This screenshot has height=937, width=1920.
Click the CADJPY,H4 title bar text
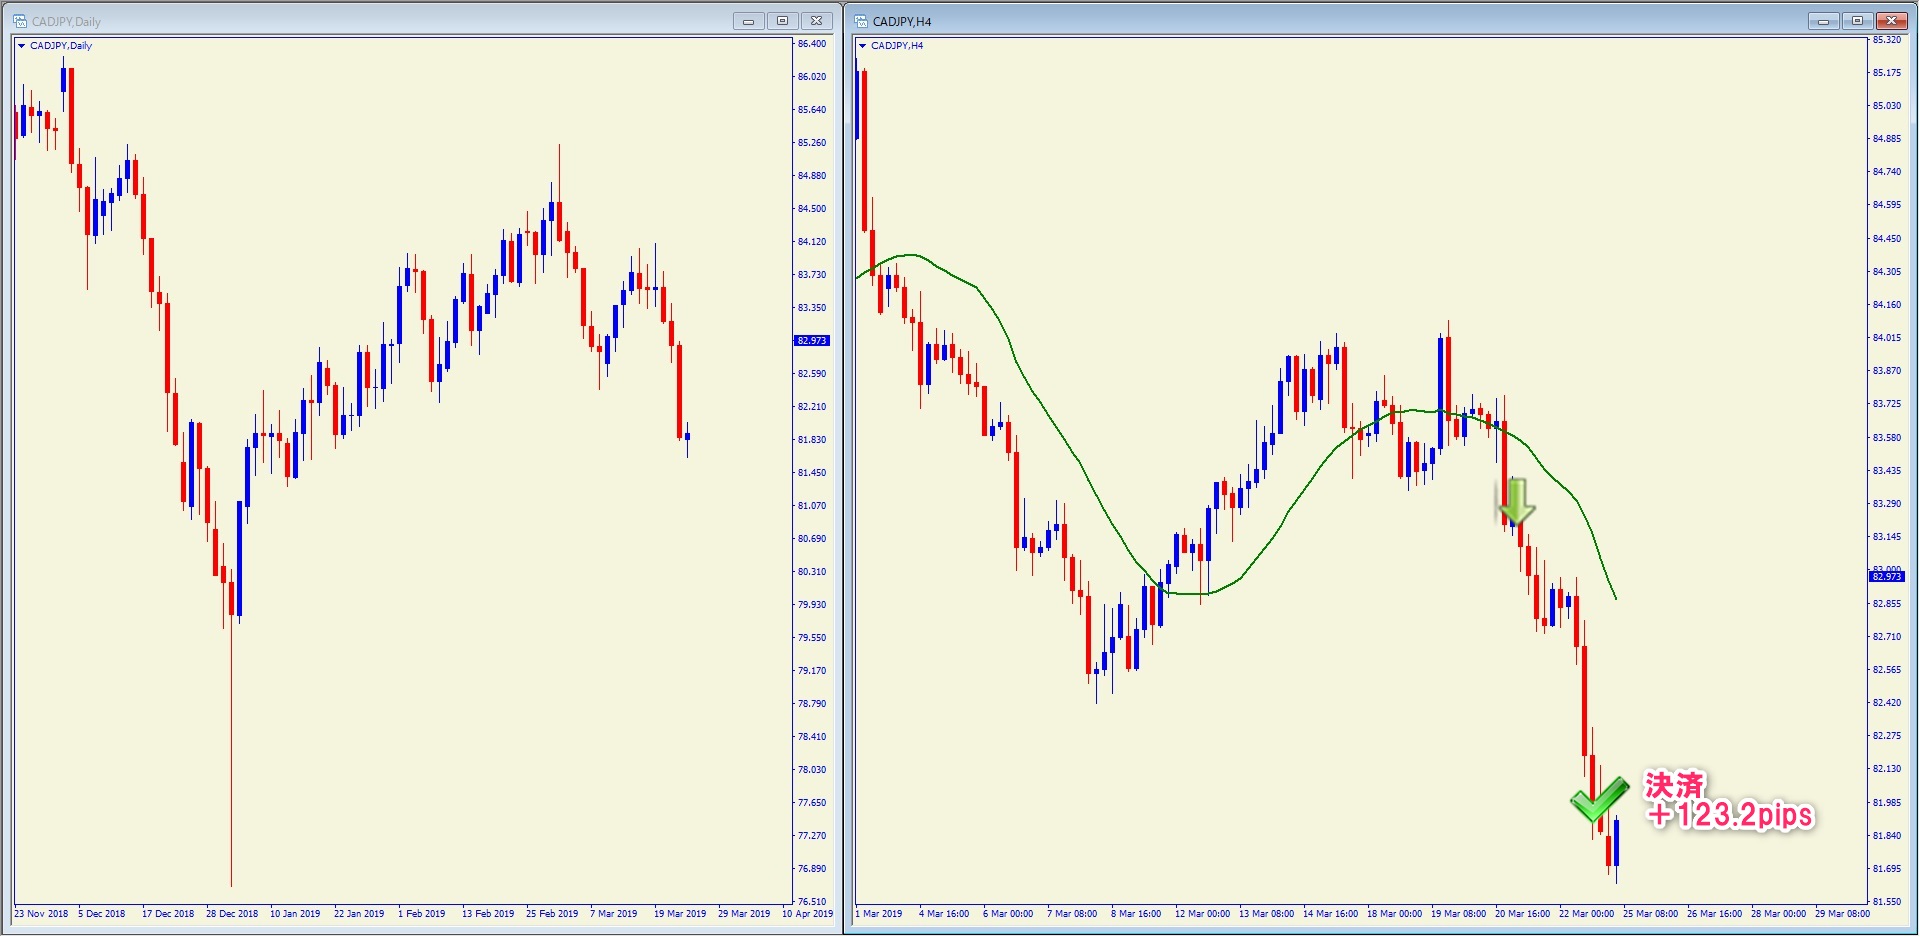tap(902, 22)
